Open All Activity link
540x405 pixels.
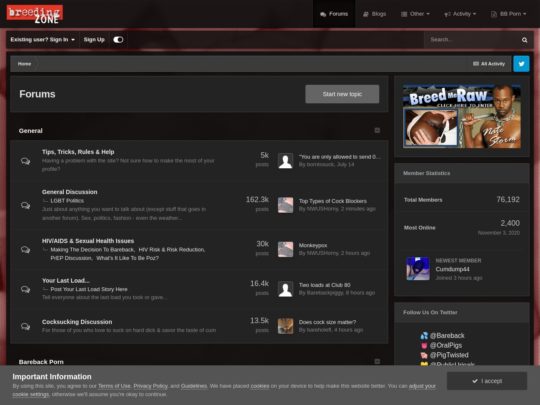489,64
